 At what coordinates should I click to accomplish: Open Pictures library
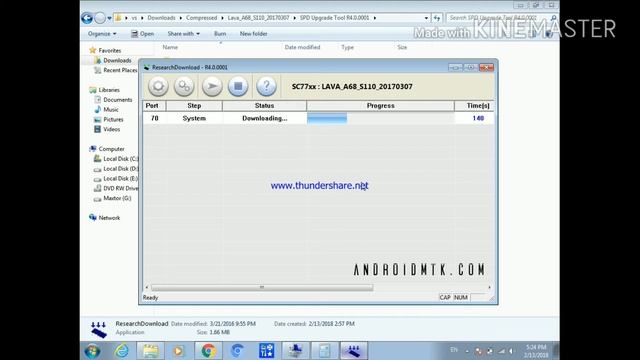[113, 120]
